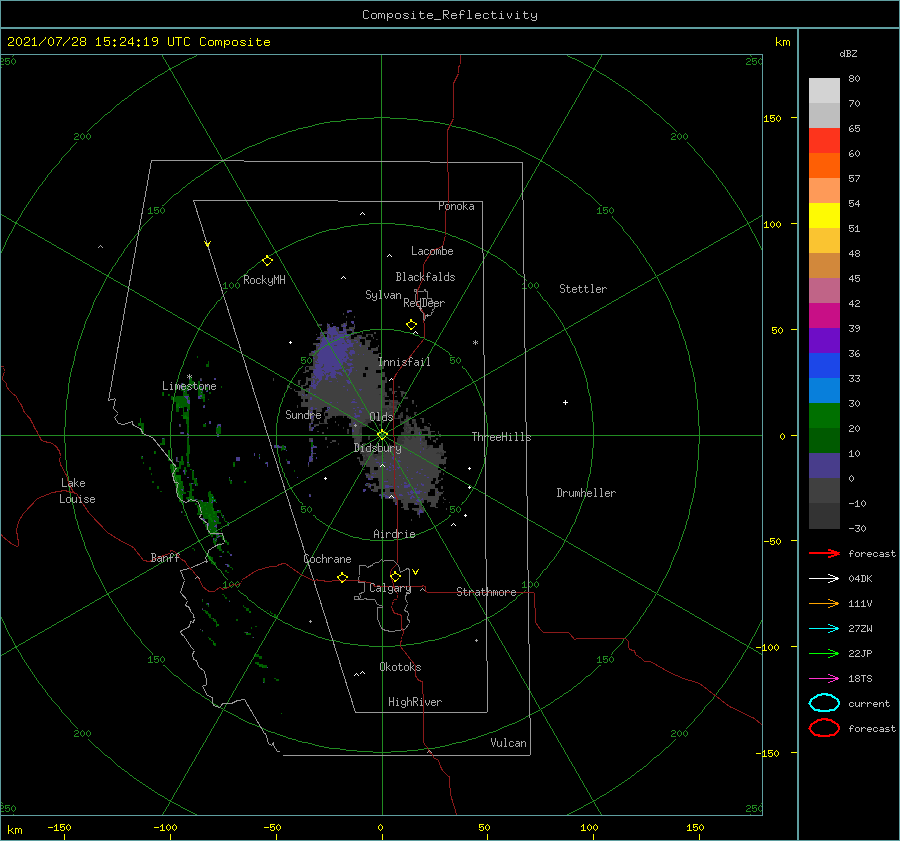Click the yellow diamond marker inside Calgary outline
This screenshot has height=841, width=900.
pos(395,576)
